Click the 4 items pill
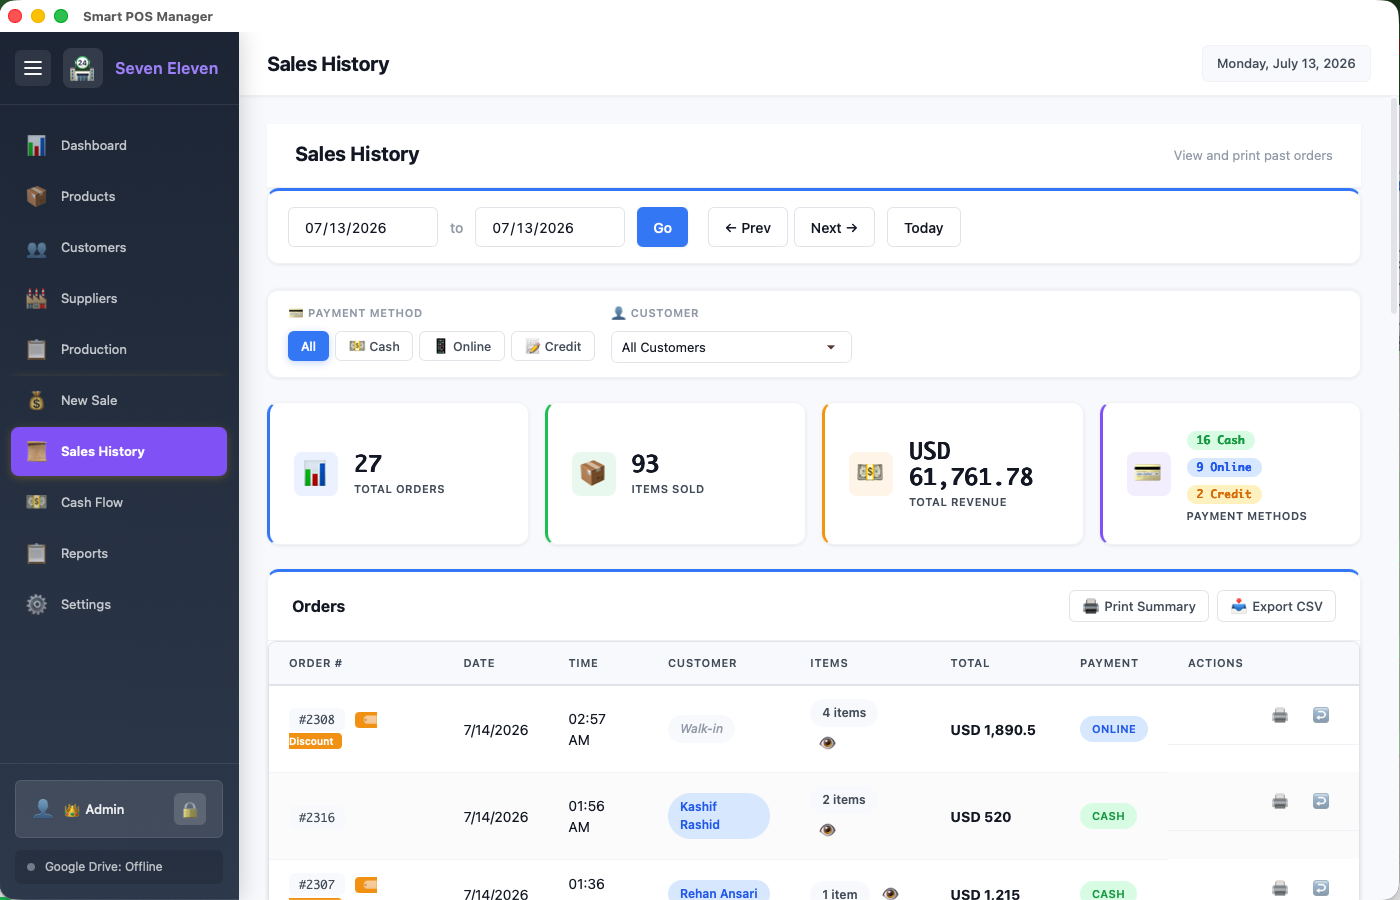This screenshot has height=900, width=1400. pos(844,713)
